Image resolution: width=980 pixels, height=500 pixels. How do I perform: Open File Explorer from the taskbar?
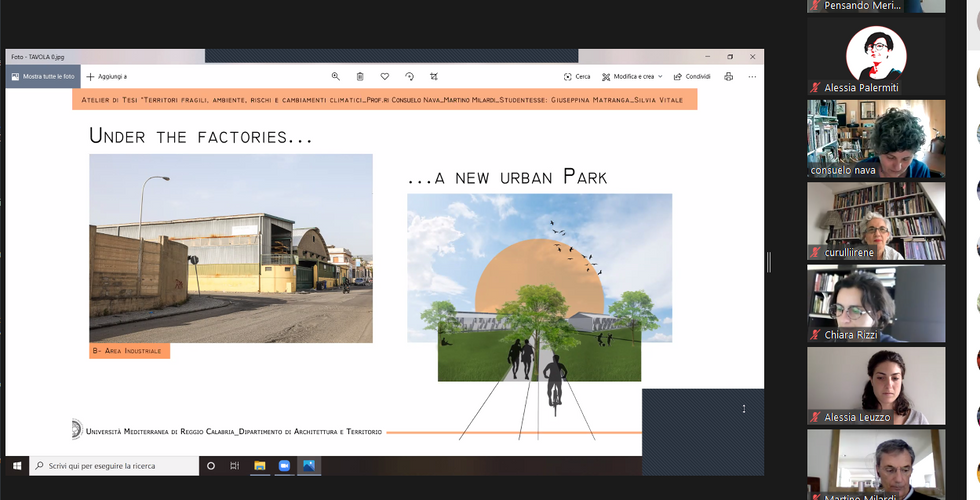coord(259,466)
